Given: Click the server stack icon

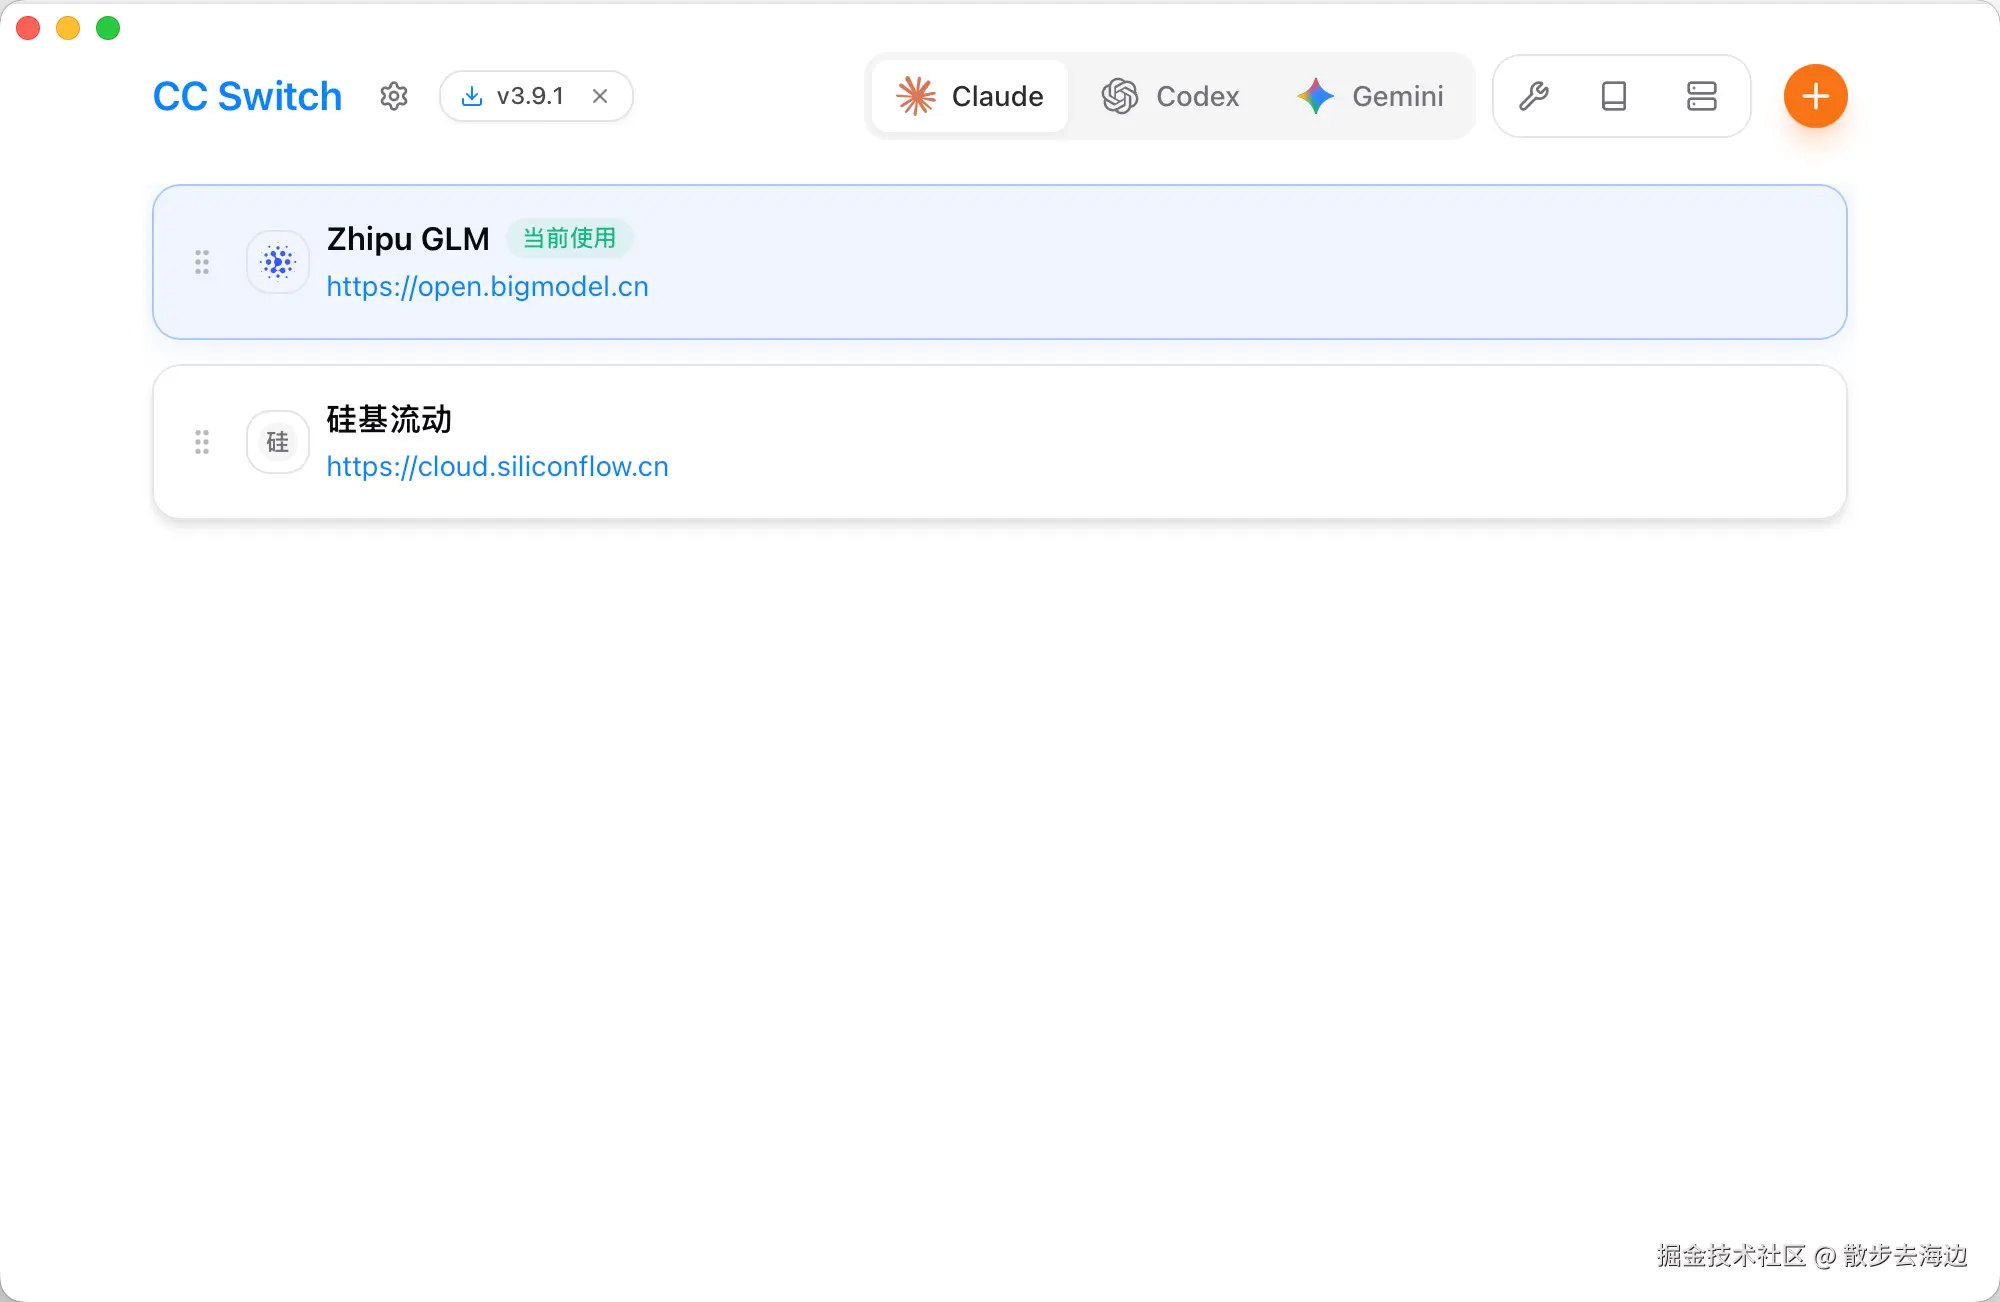Looking at the screenshot, I should point(1701,96).
